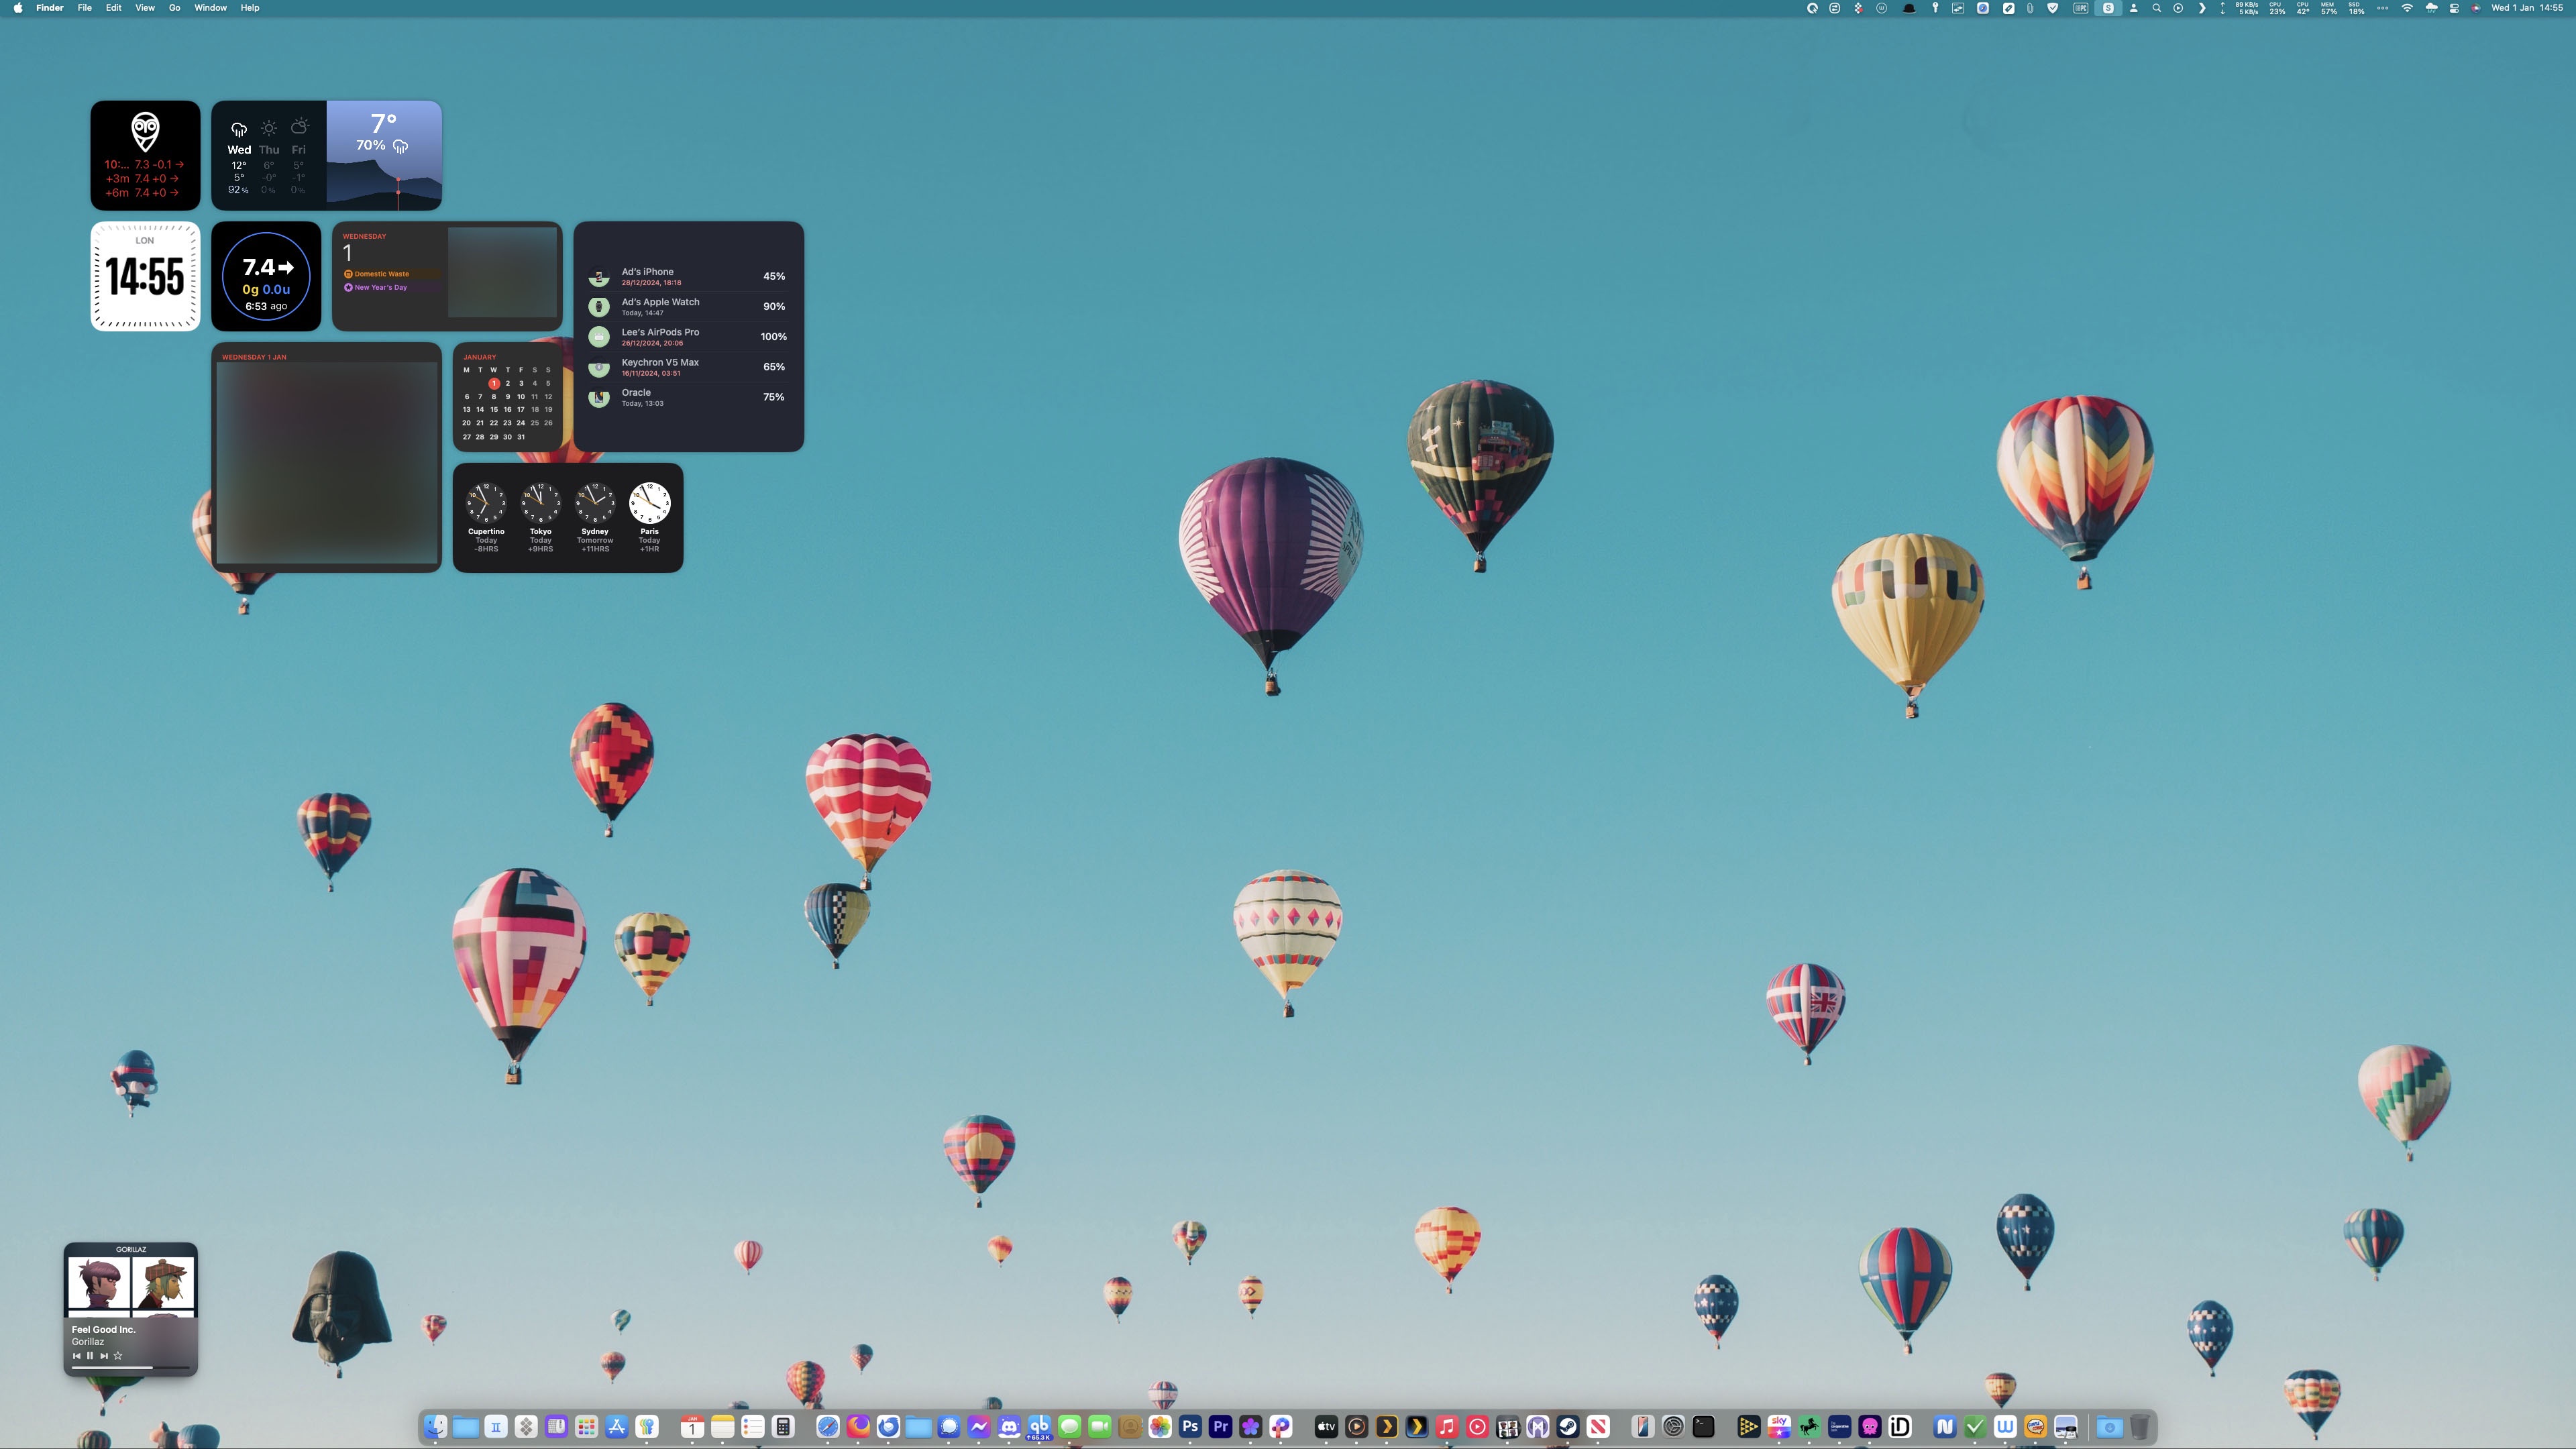Open Spotlight search in menu bar

2156,8
